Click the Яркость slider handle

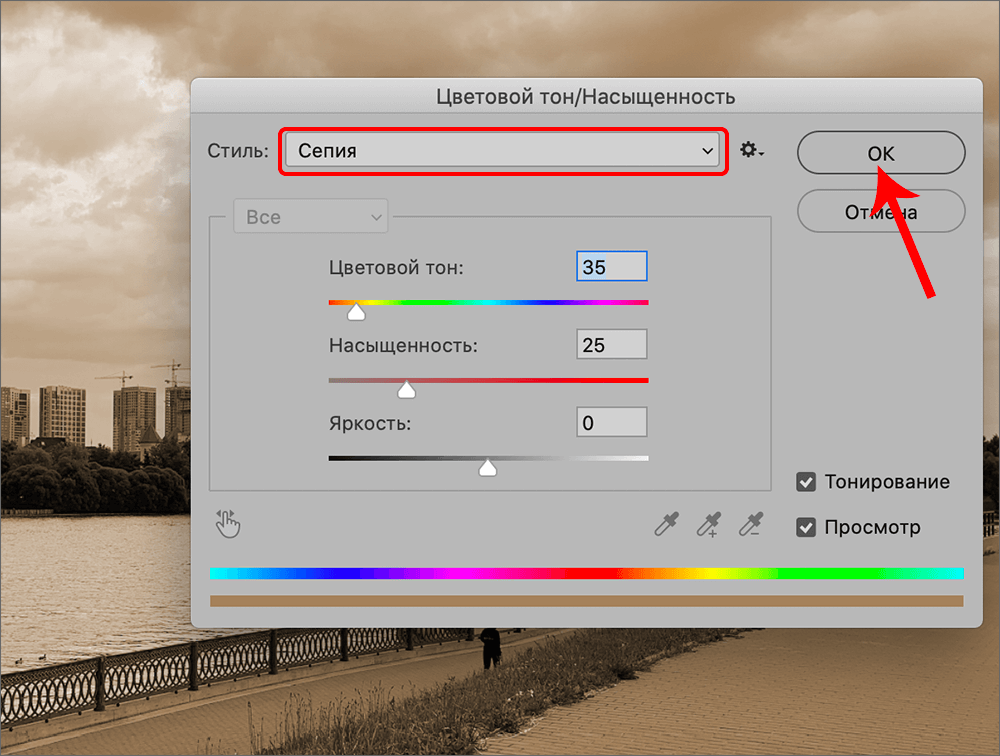click(487, 468)
